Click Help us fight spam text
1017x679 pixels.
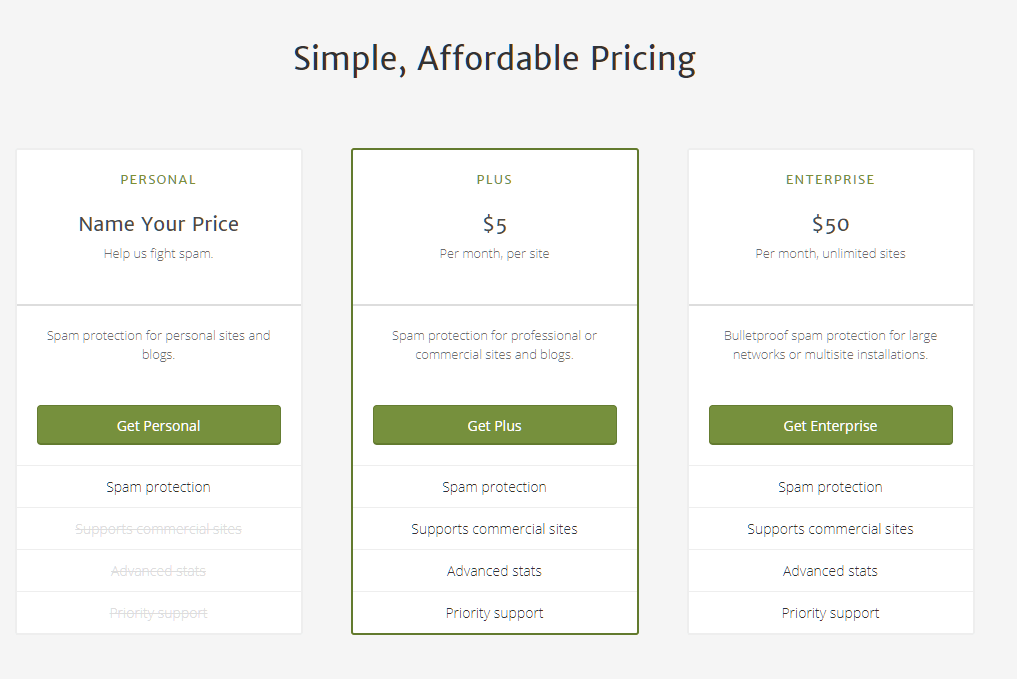(158, 254)
